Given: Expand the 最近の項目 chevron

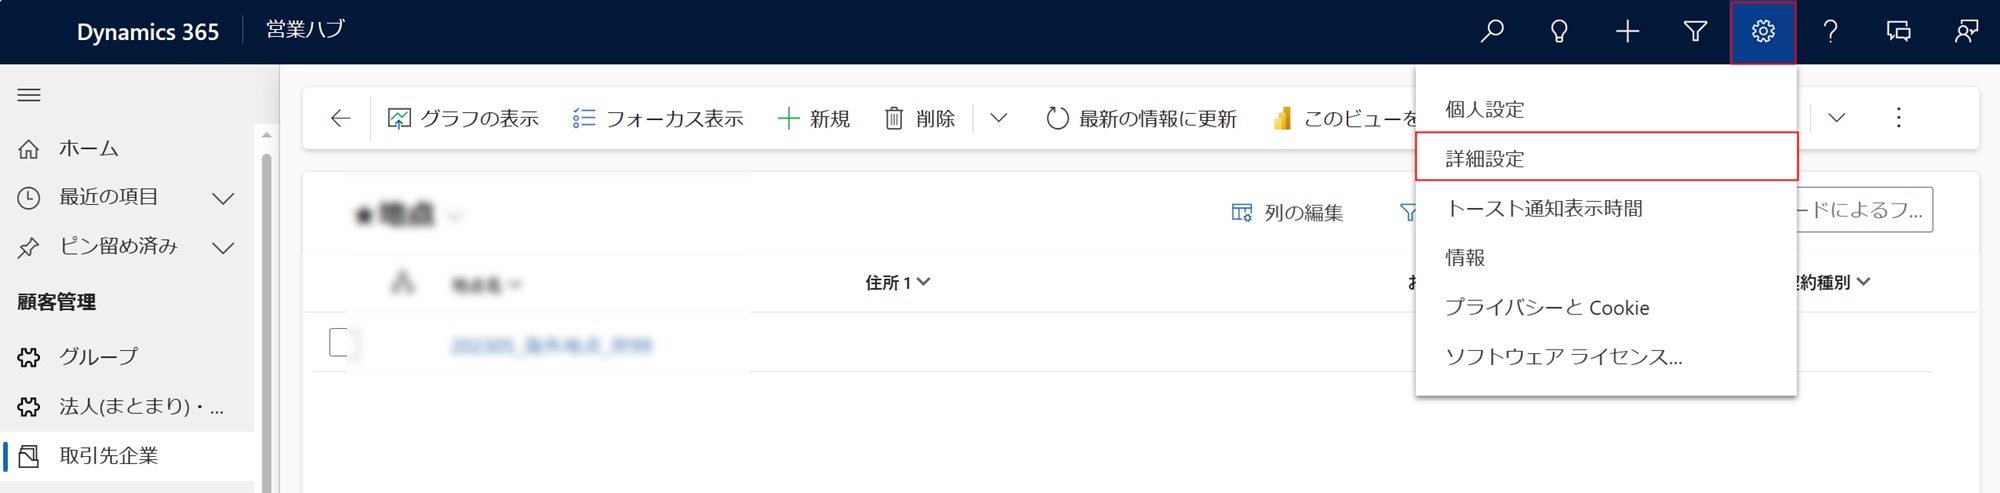Looking at the screenshot, I should point(223,198).
